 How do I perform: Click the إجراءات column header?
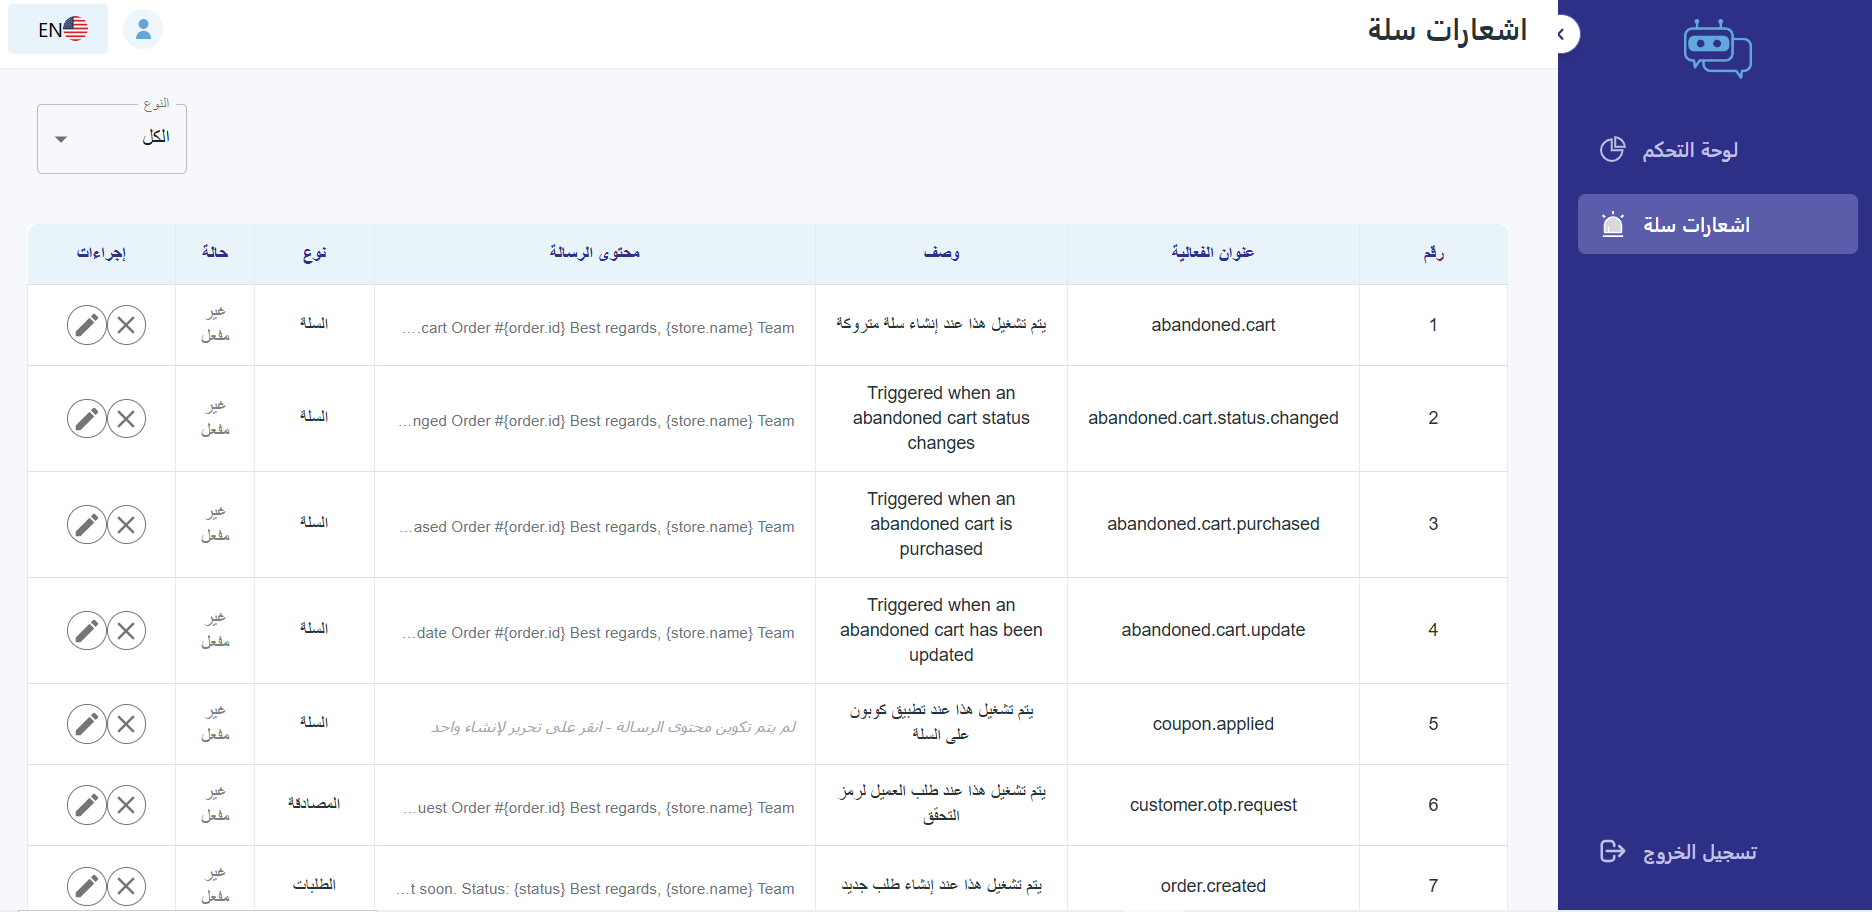click(101, 253)
